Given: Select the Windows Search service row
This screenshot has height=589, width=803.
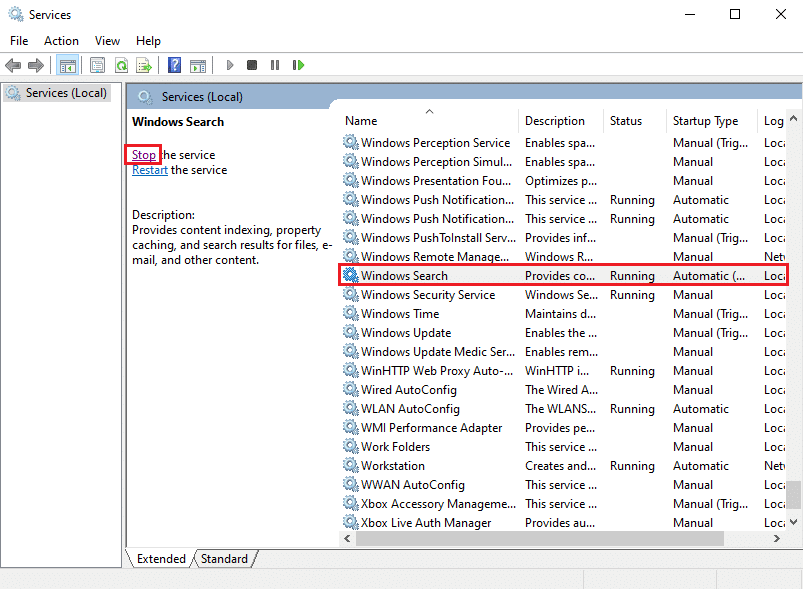Looking at the screenshot, I should [563, 276].
